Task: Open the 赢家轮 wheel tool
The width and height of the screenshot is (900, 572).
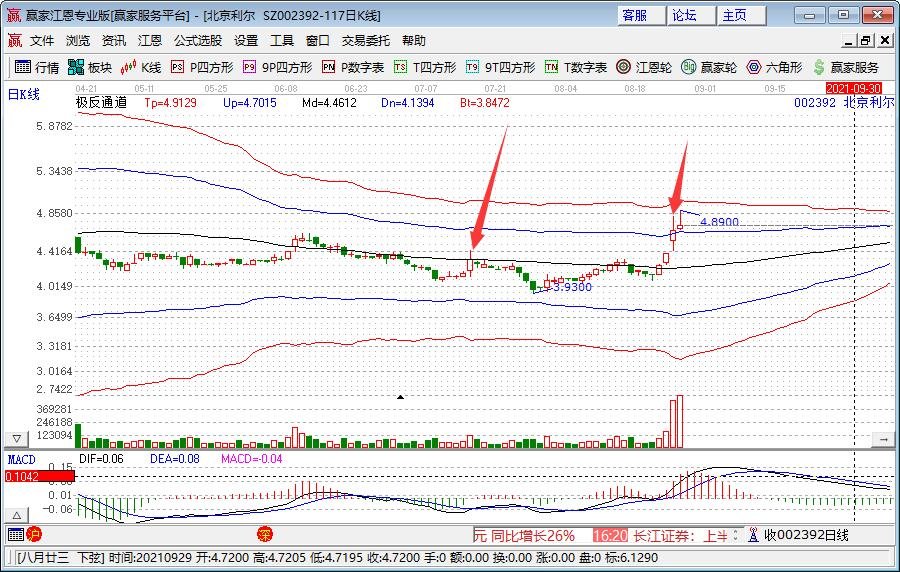Action: [x=709, y=68]
